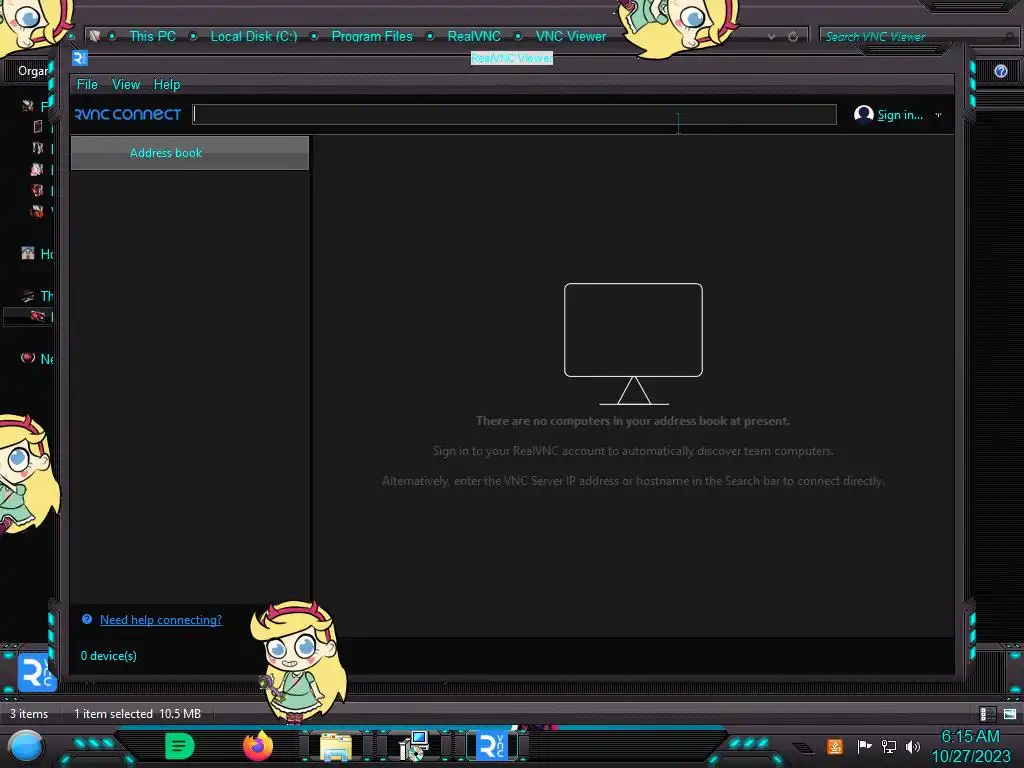The height and width of the screenshot is (768, 1024).
Task: Click the Sign in link
Action: [899, 115]
